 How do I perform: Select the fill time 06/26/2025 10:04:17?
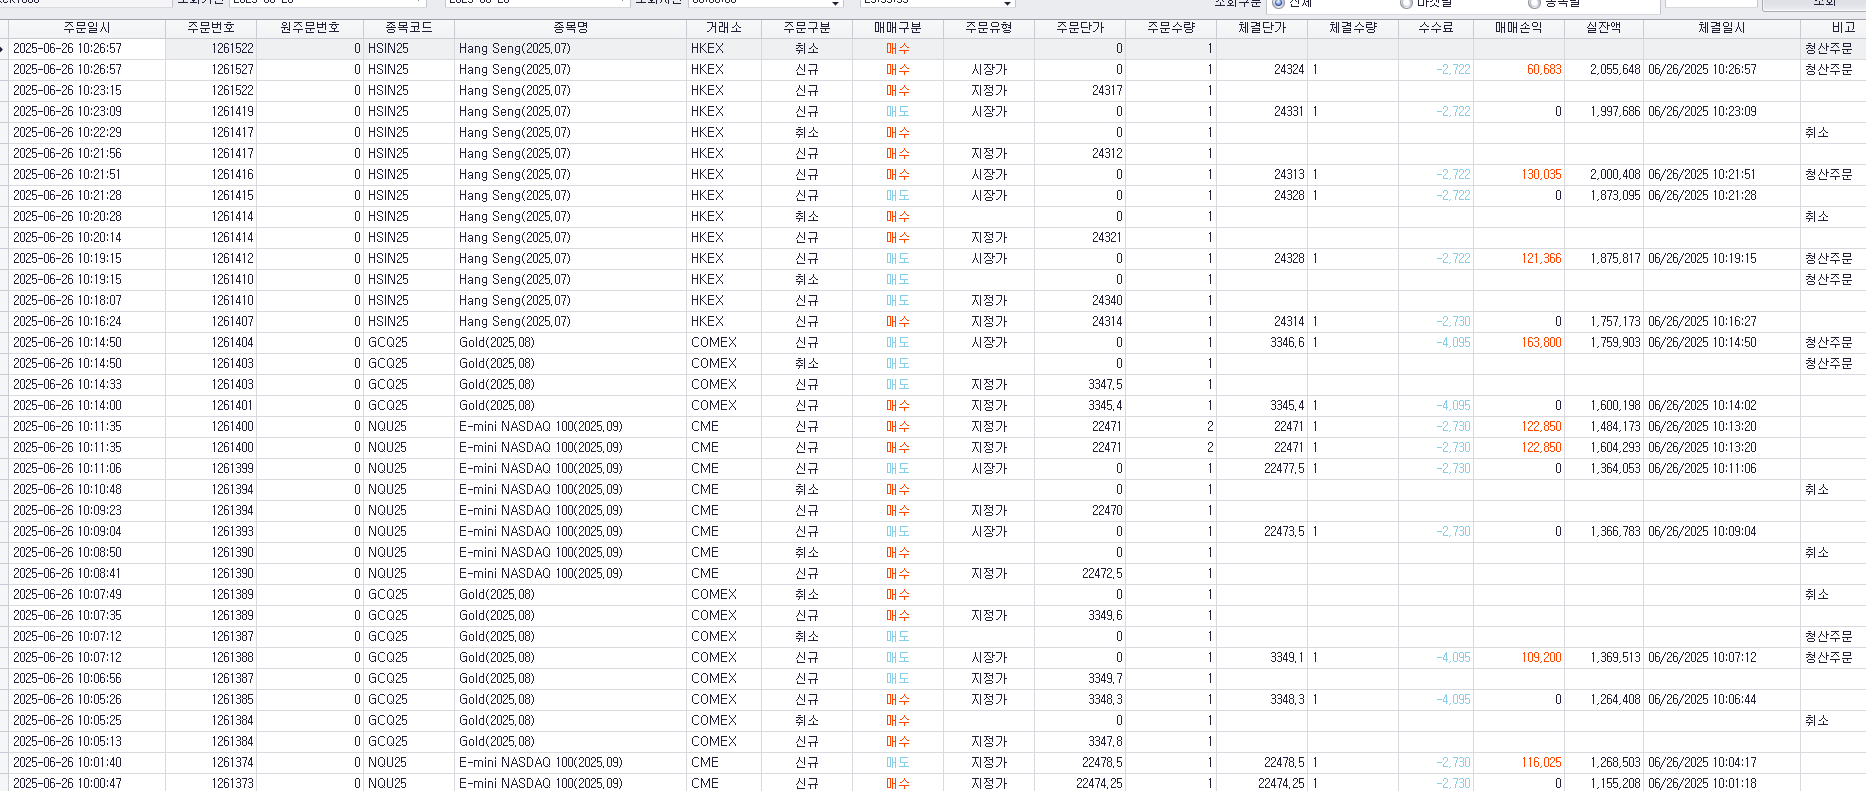click(1702, 763)
